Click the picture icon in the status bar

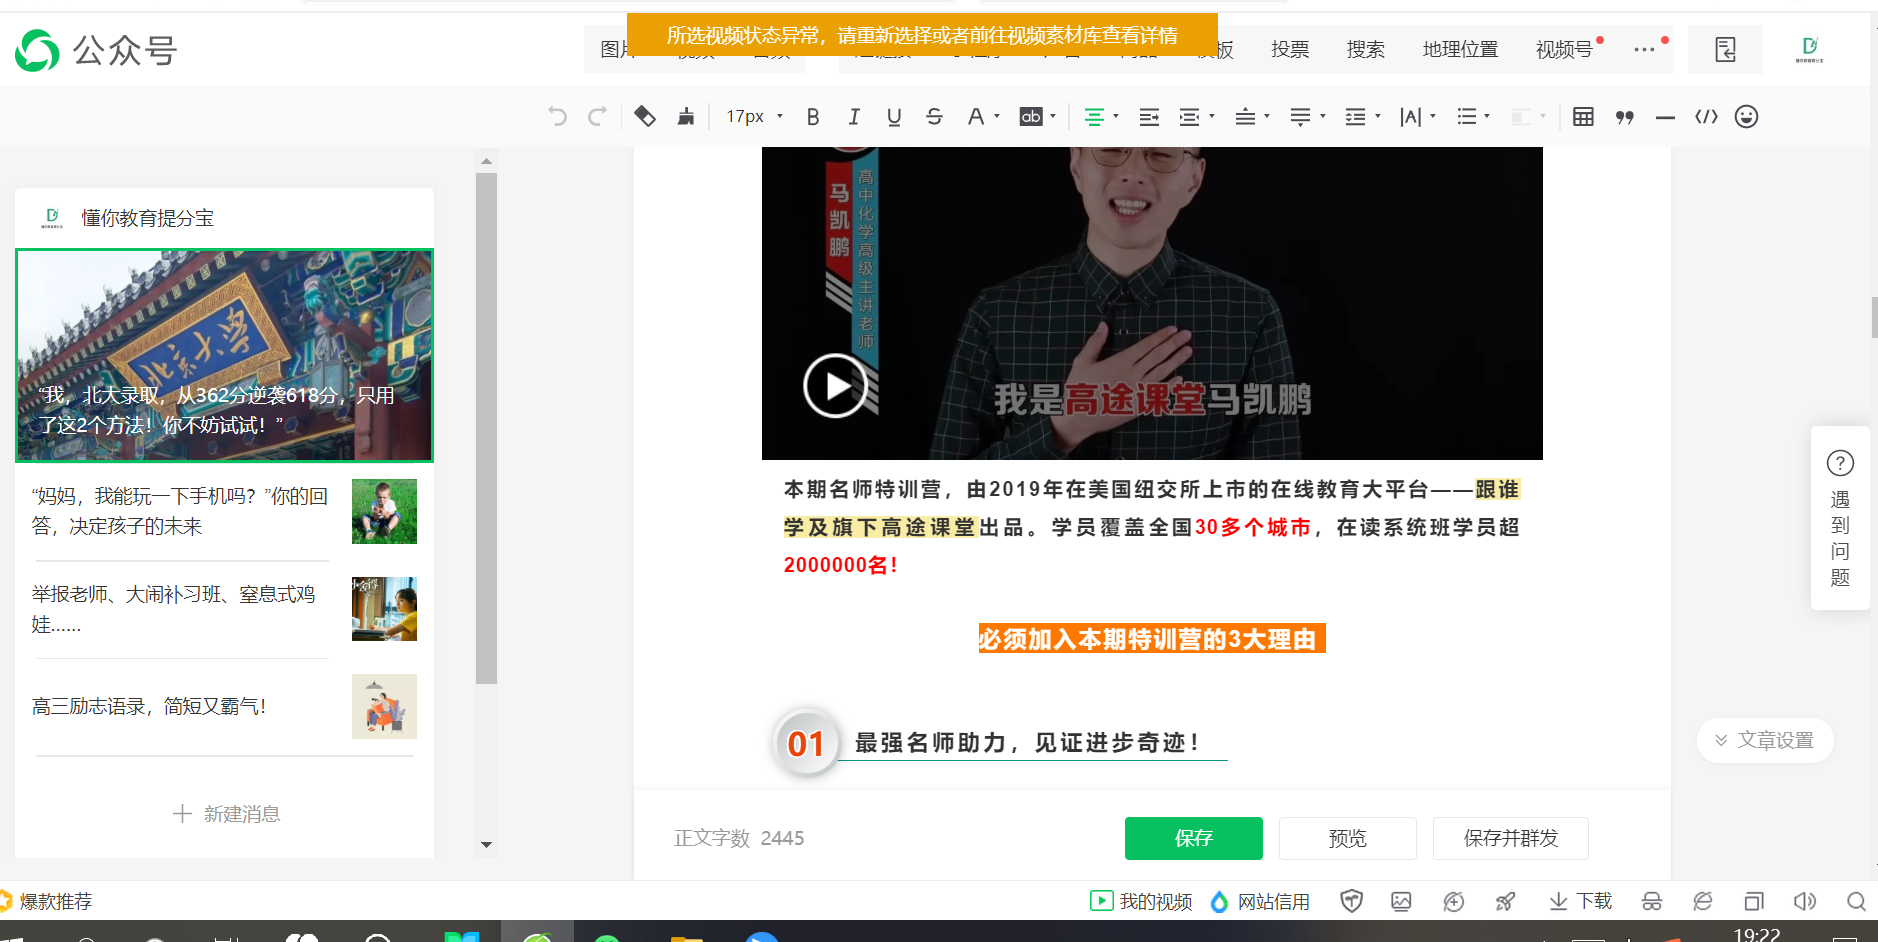(x=1401, y=902)
